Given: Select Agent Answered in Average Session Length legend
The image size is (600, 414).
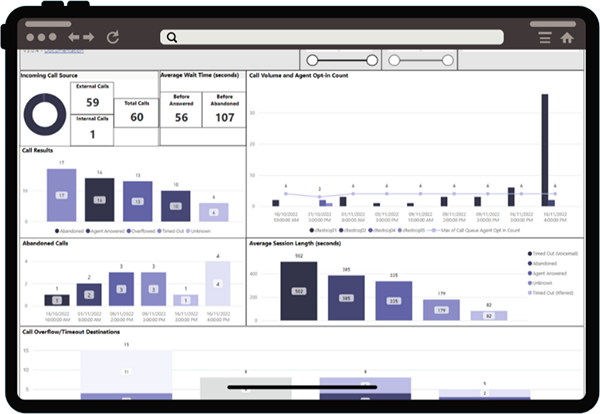Looking at the screenshot, I should point(547,274).
